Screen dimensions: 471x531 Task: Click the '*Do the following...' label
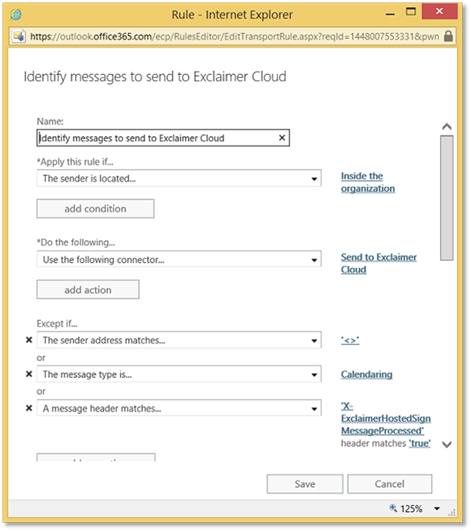[76, 242]
